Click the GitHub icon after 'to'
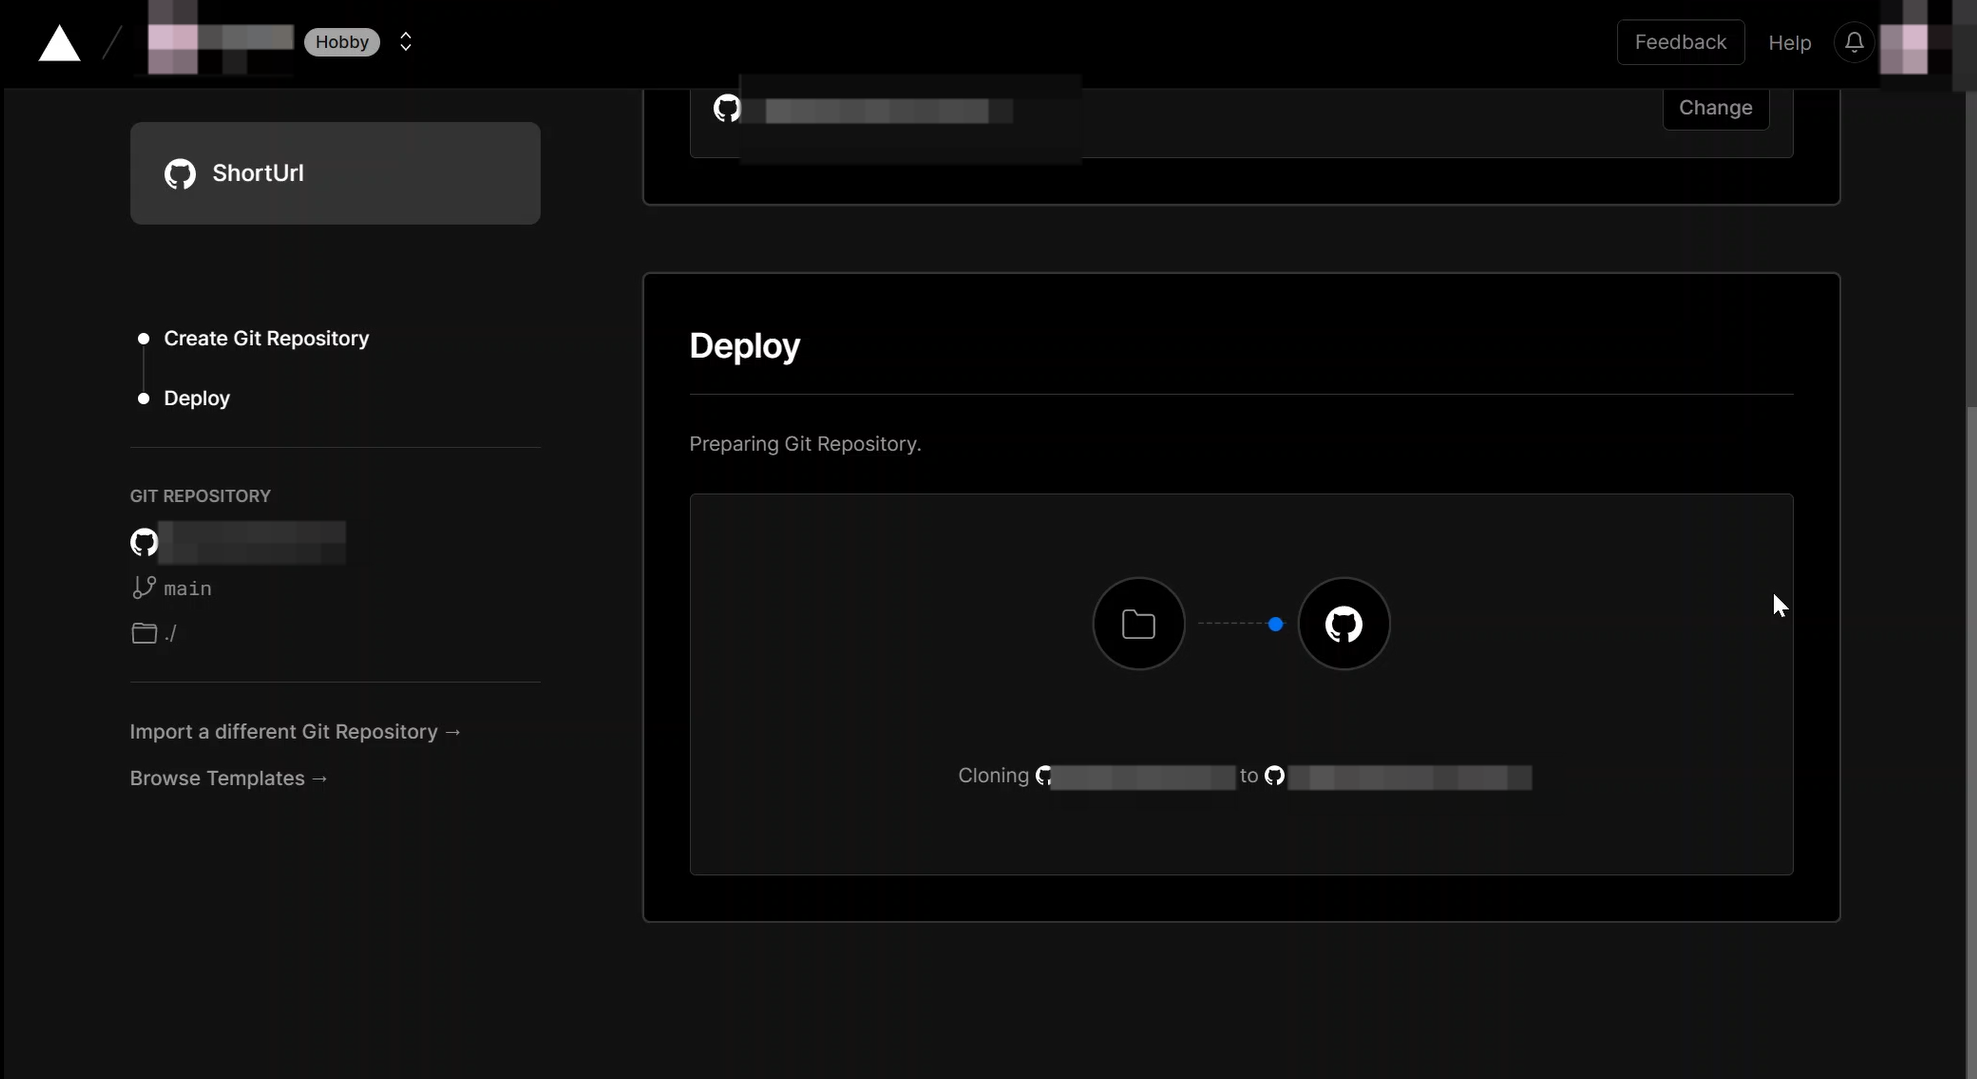 coord(1274,776)
